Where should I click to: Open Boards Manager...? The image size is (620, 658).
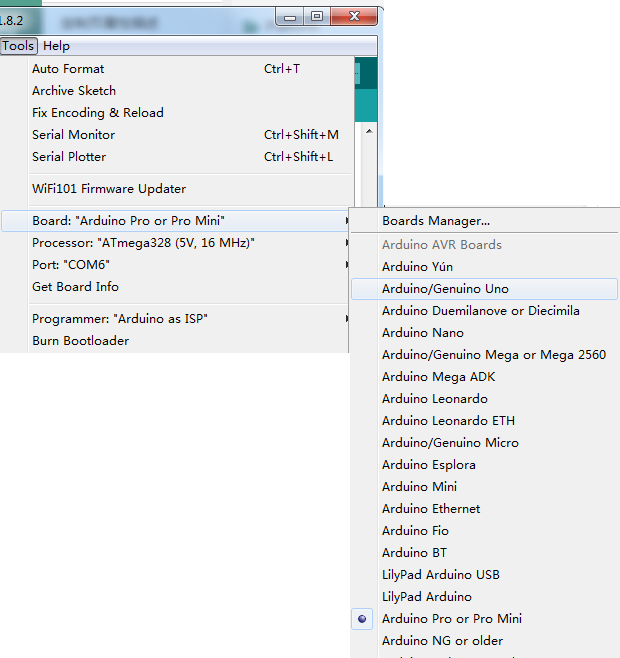pos(484,221)
